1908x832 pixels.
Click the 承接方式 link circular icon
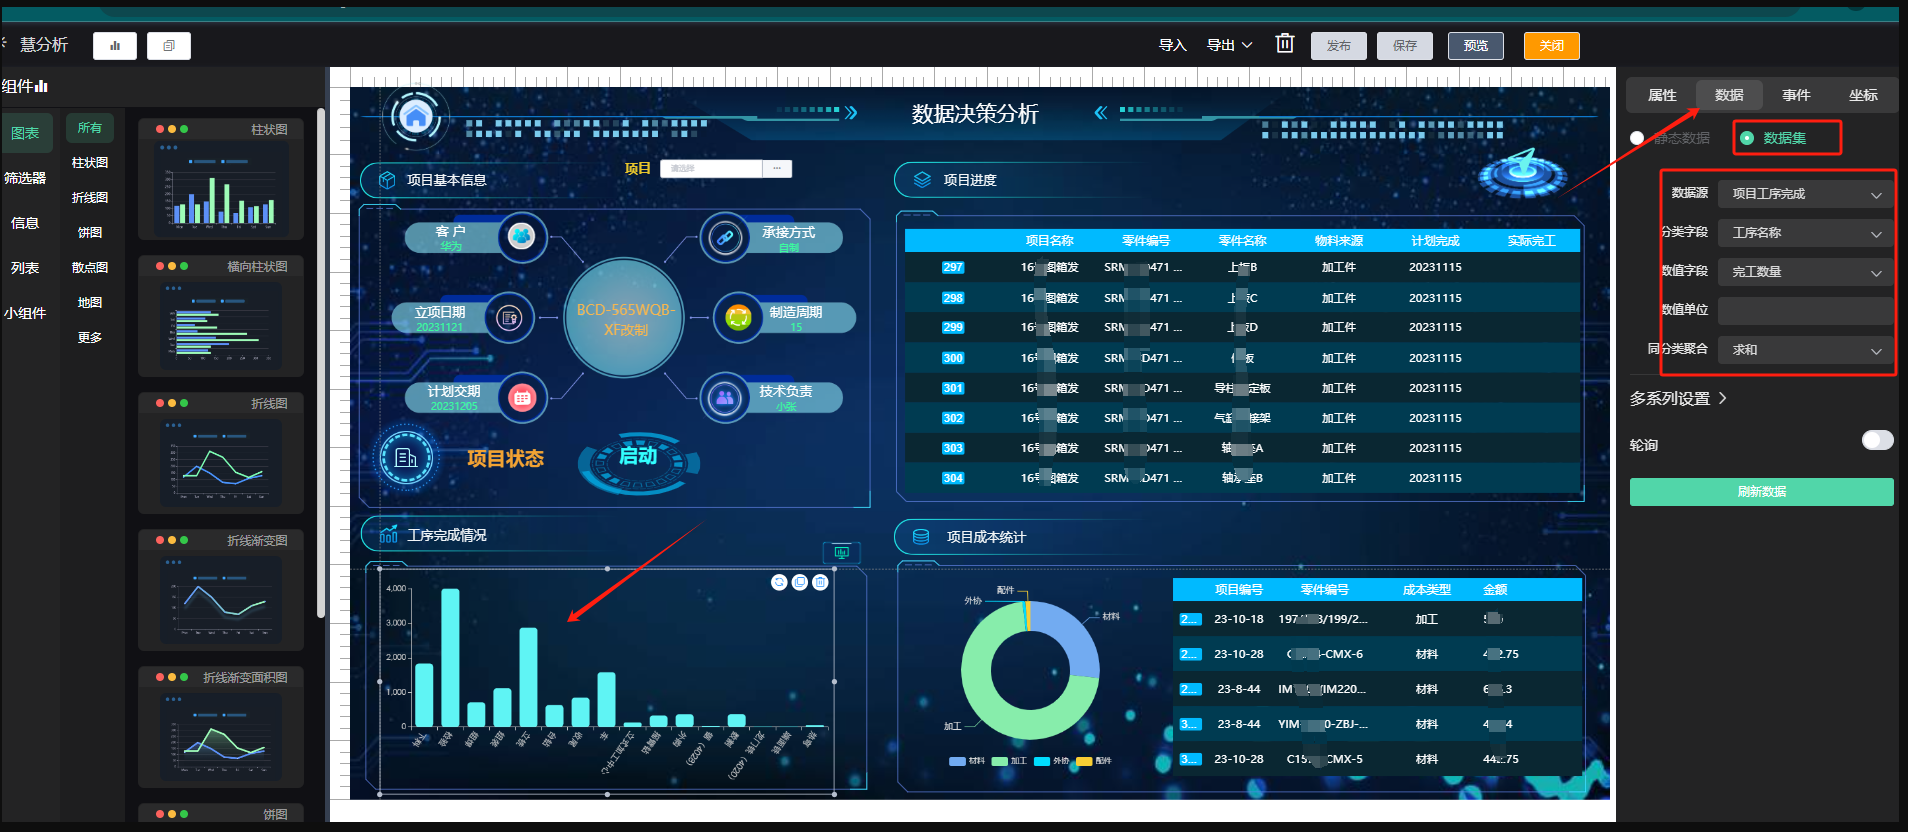click(x=724, y=237)
